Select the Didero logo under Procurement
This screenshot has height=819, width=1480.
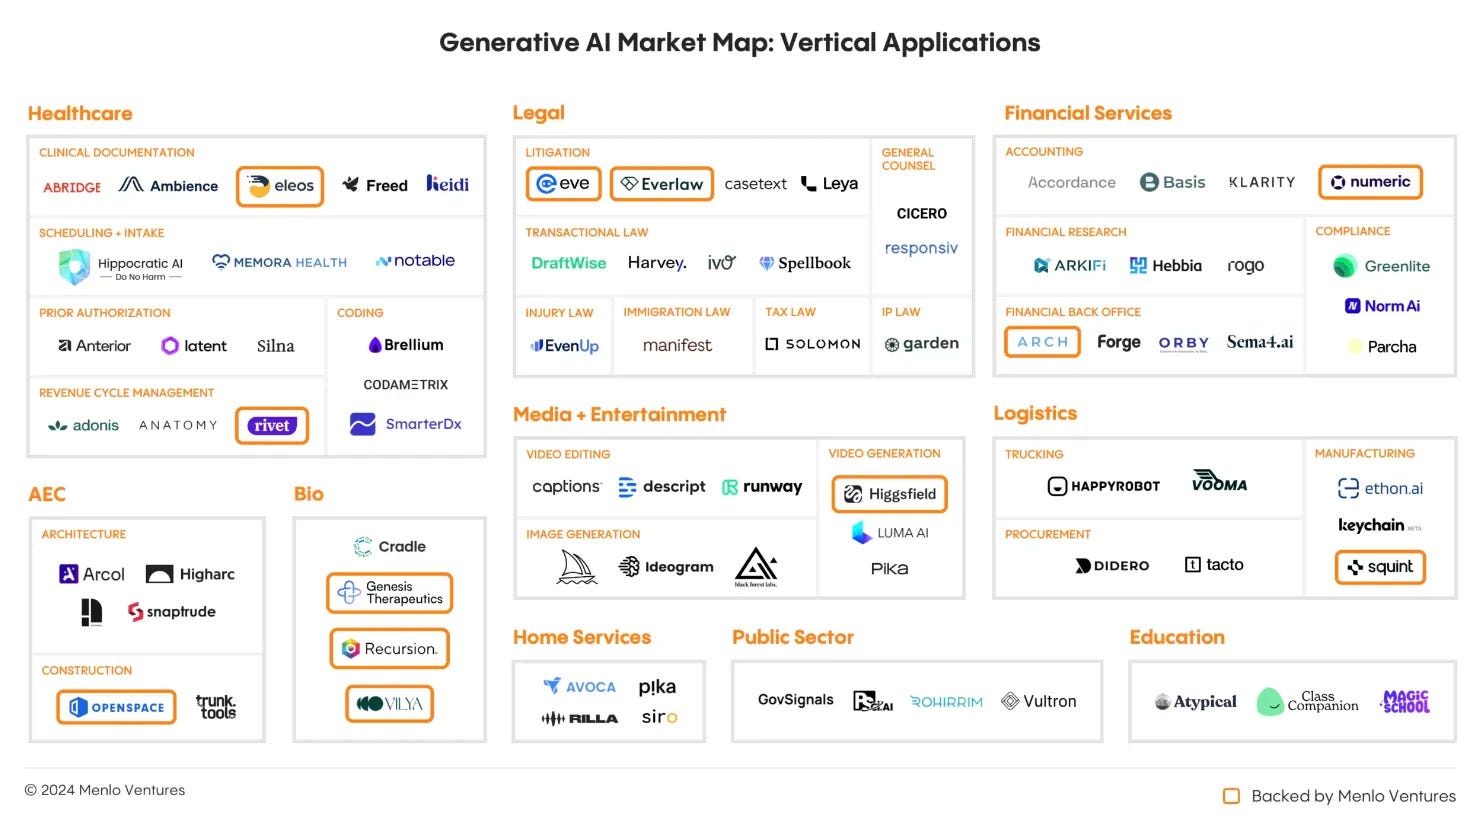1112,566
